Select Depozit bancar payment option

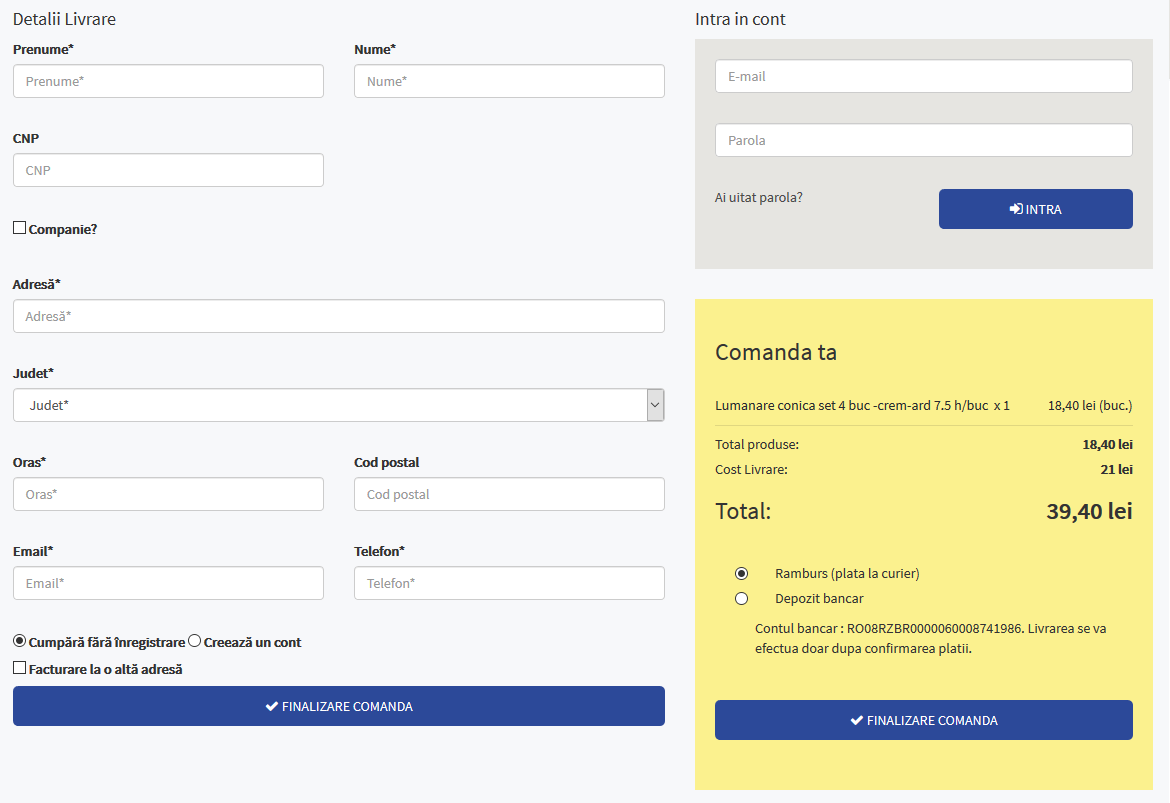point(741,599)
